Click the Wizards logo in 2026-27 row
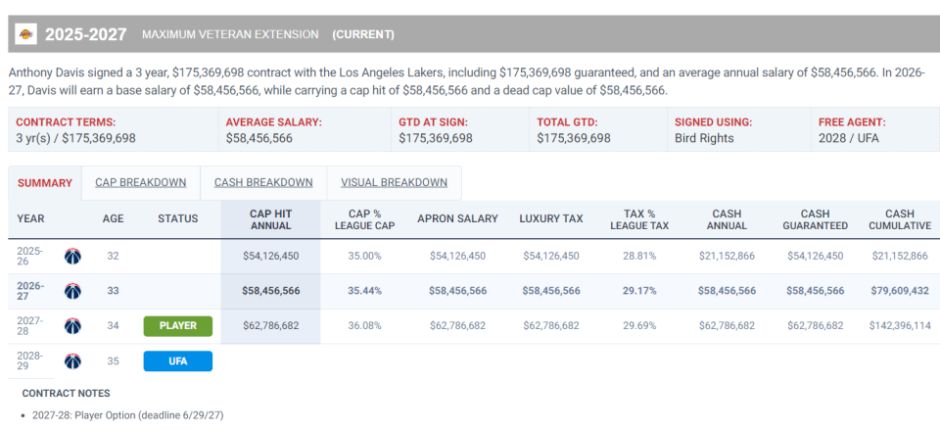 tap(73, 291)
